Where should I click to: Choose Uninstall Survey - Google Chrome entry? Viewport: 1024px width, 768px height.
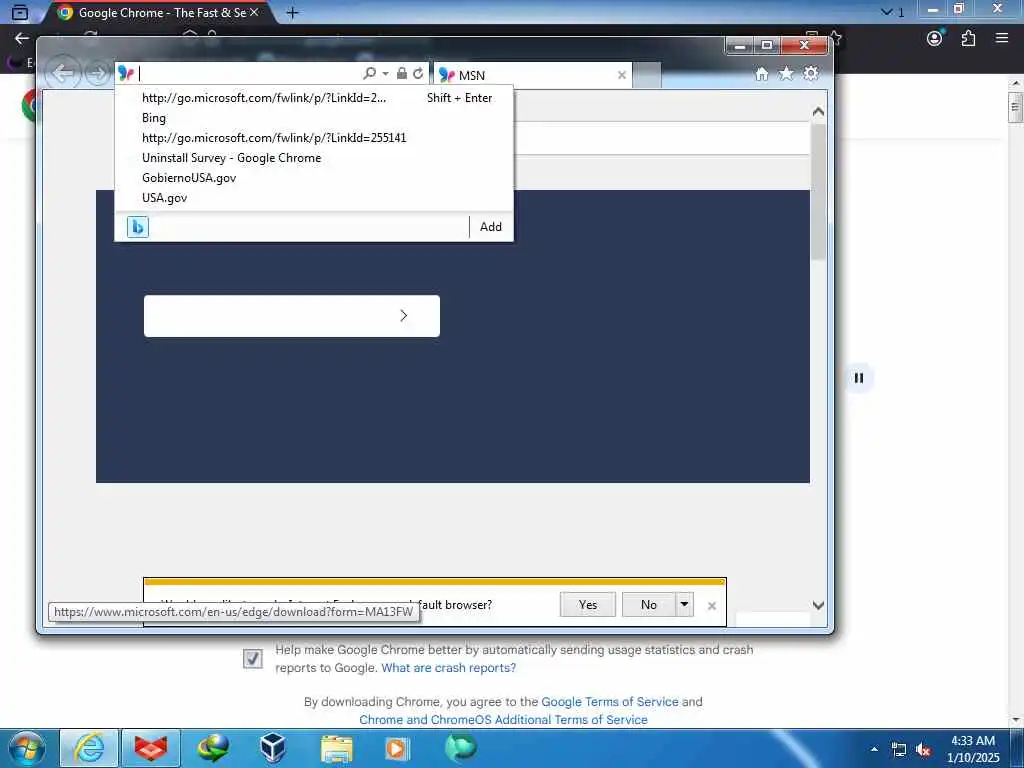point(314,158)
